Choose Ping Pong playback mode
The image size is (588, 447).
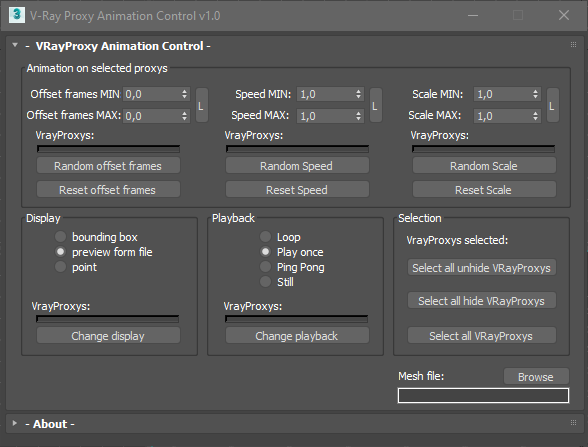click(265, 267)
